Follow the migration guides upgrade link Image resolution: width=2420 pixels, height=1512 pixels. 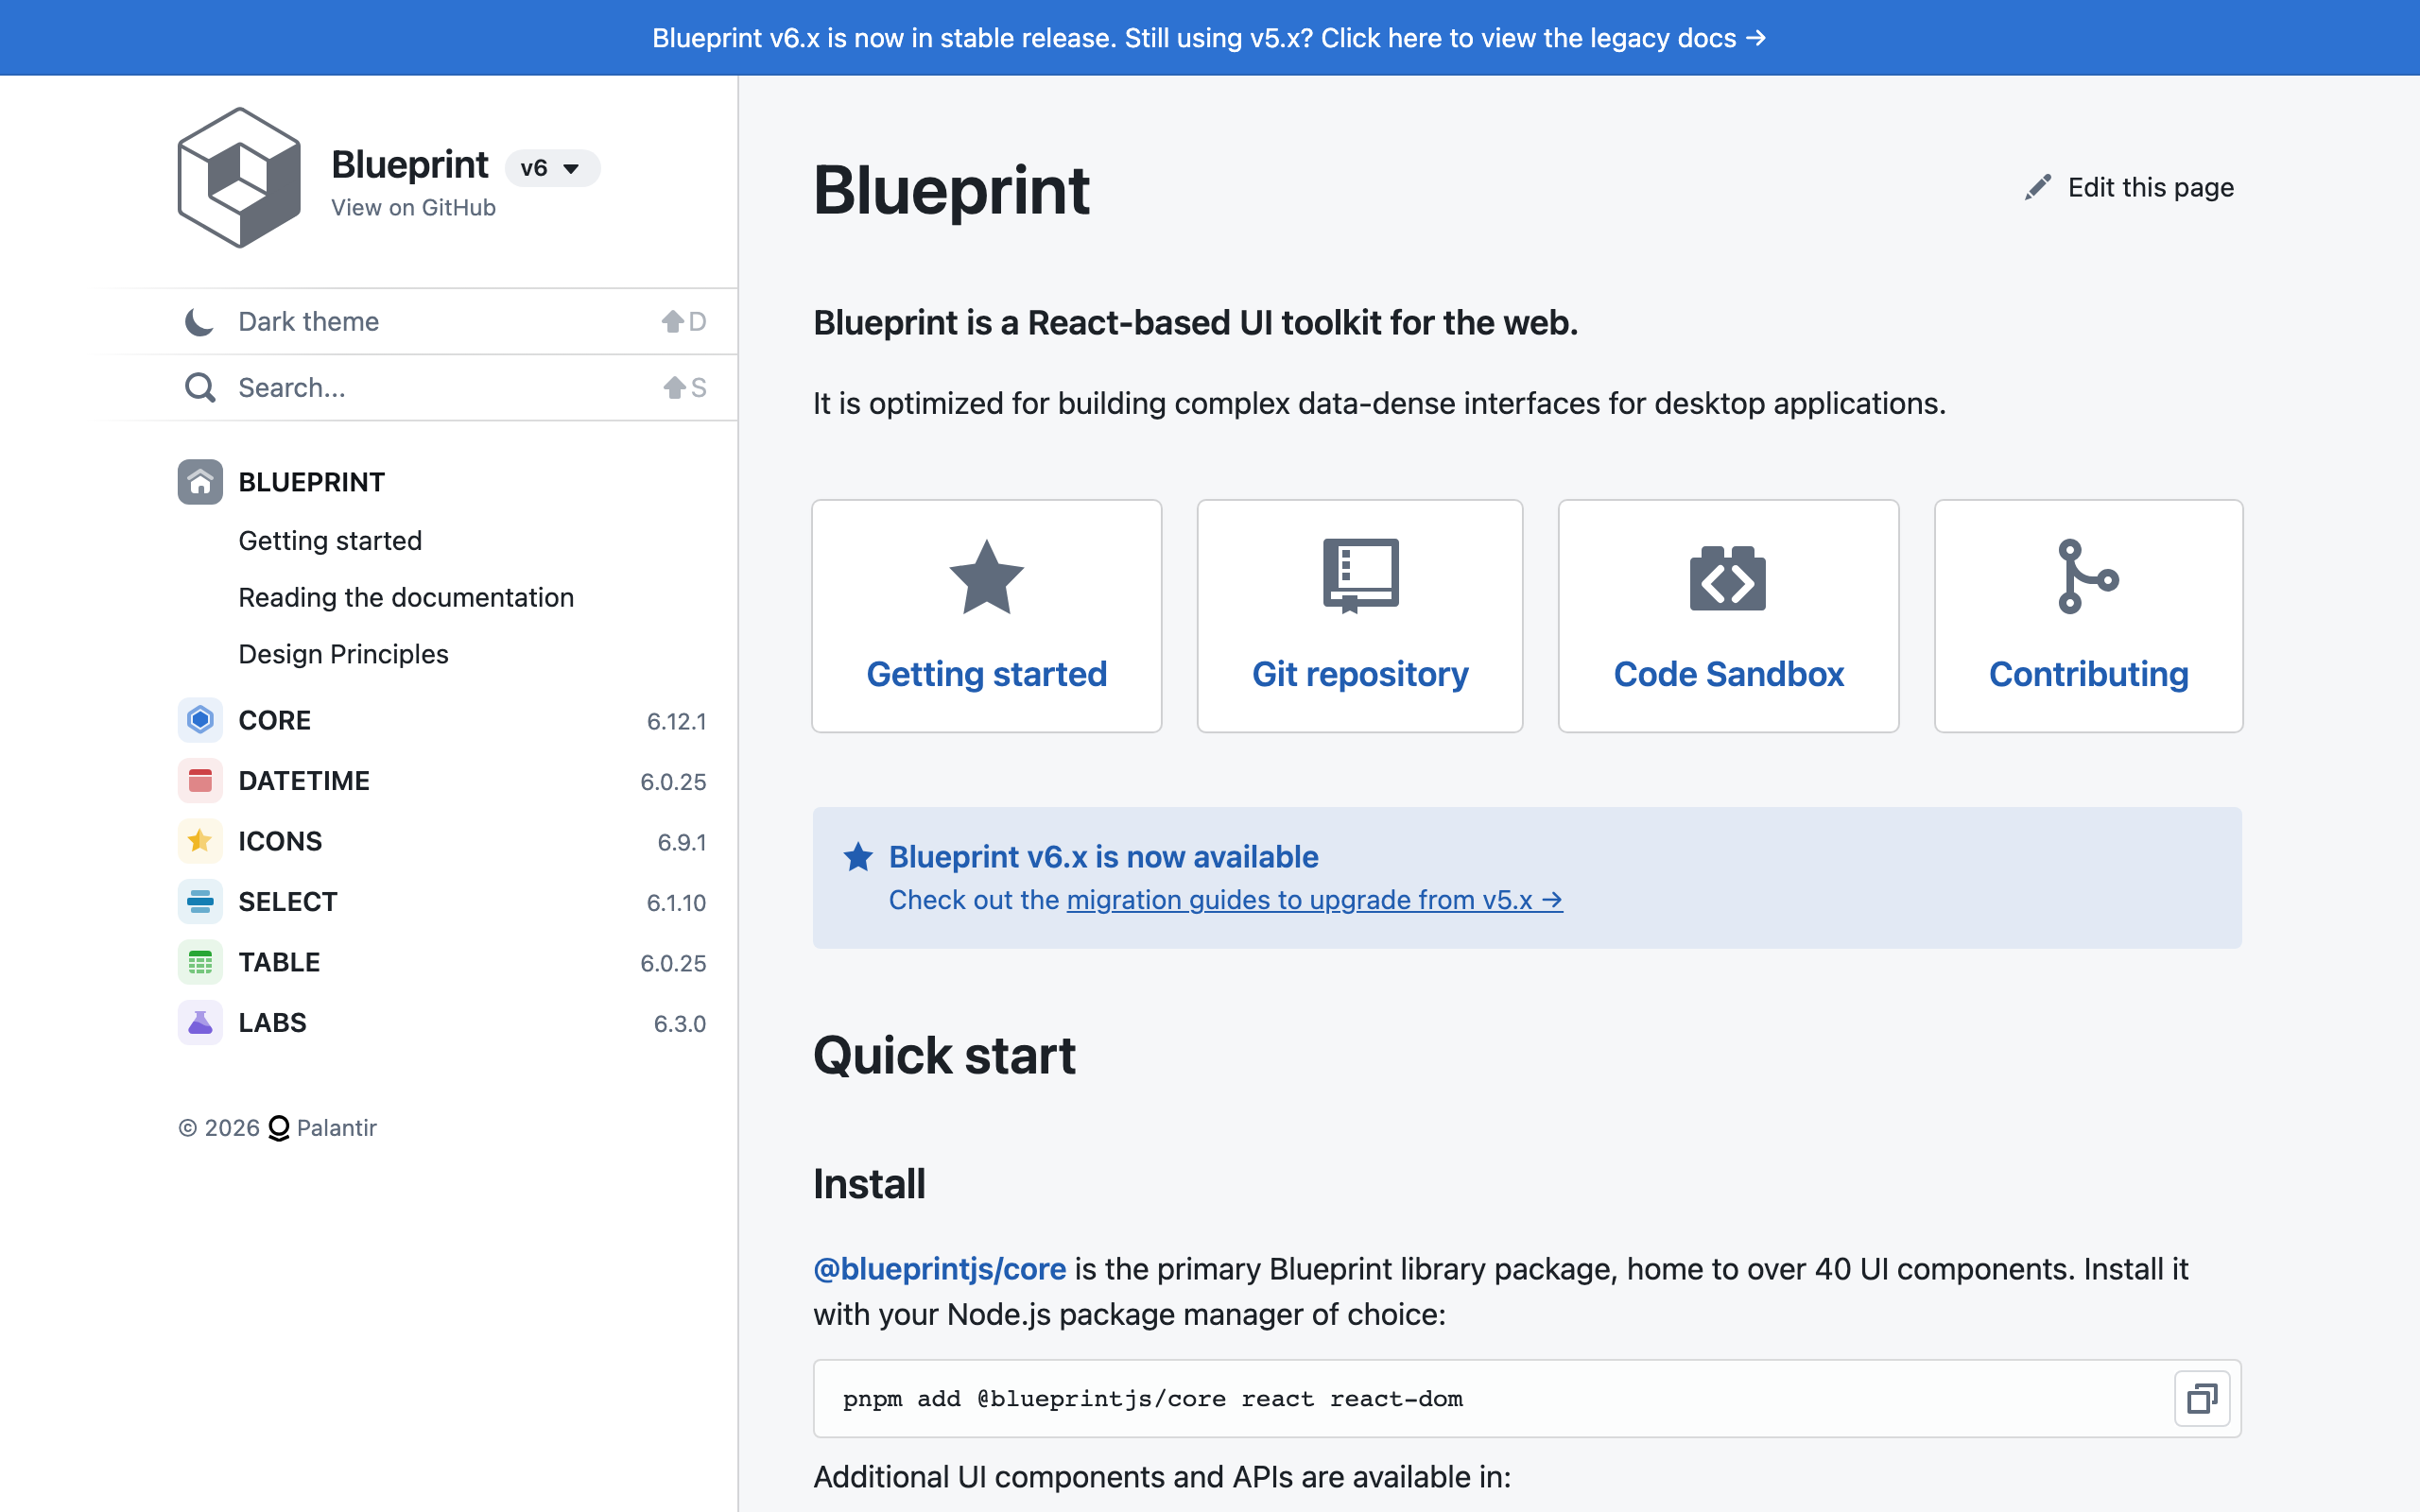coord(1314,900)
